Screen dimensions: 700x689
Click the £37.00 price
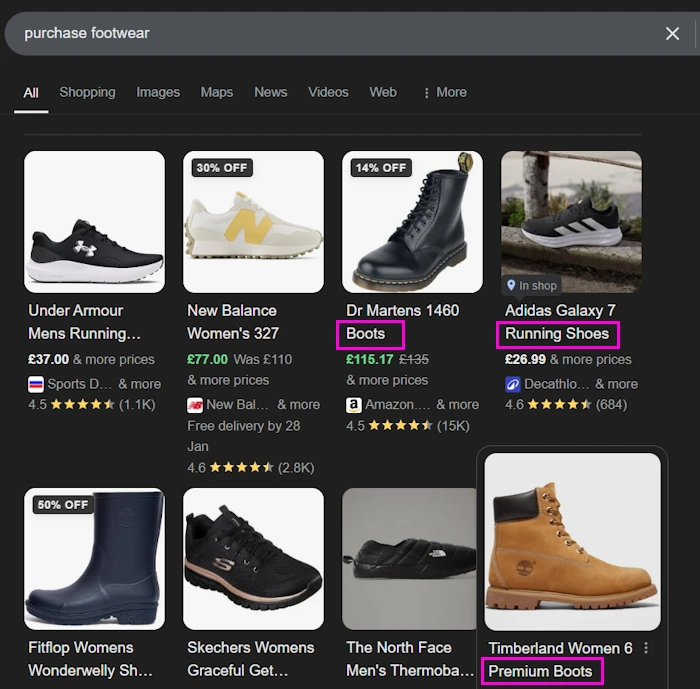click(48, 359)
